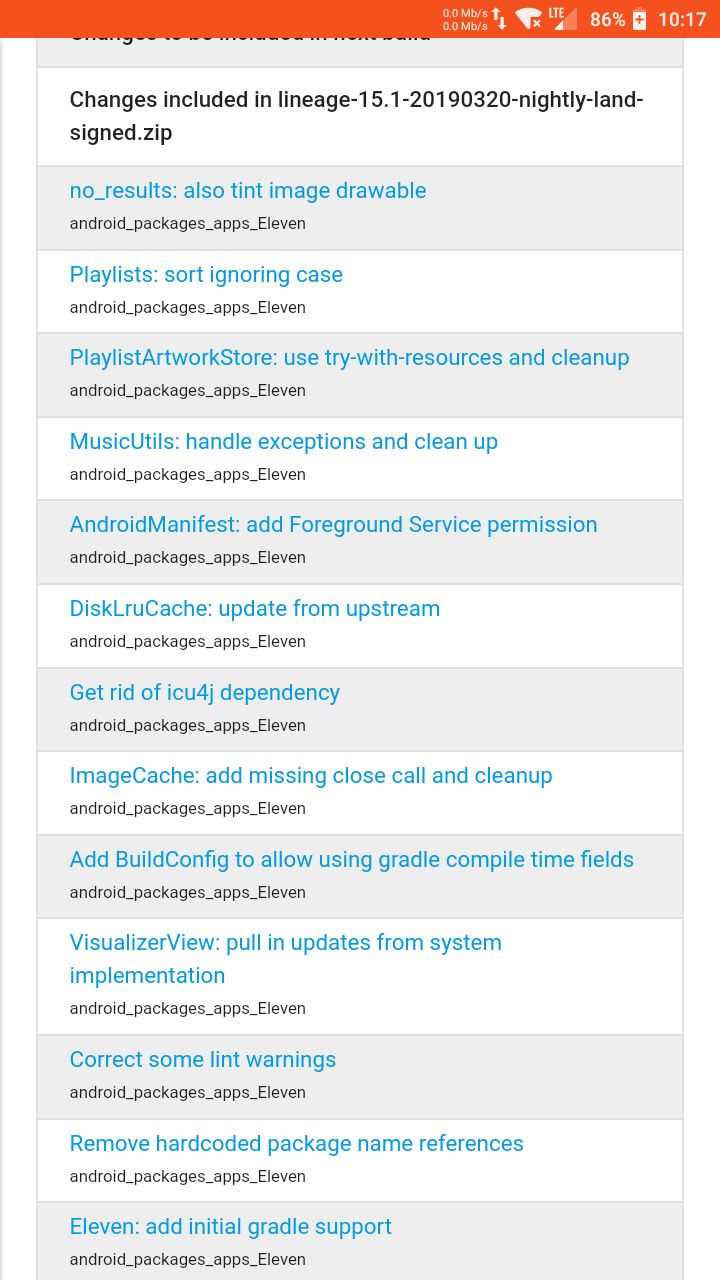Open 'Correct some lint warnings' change

tap(203, 1060)
